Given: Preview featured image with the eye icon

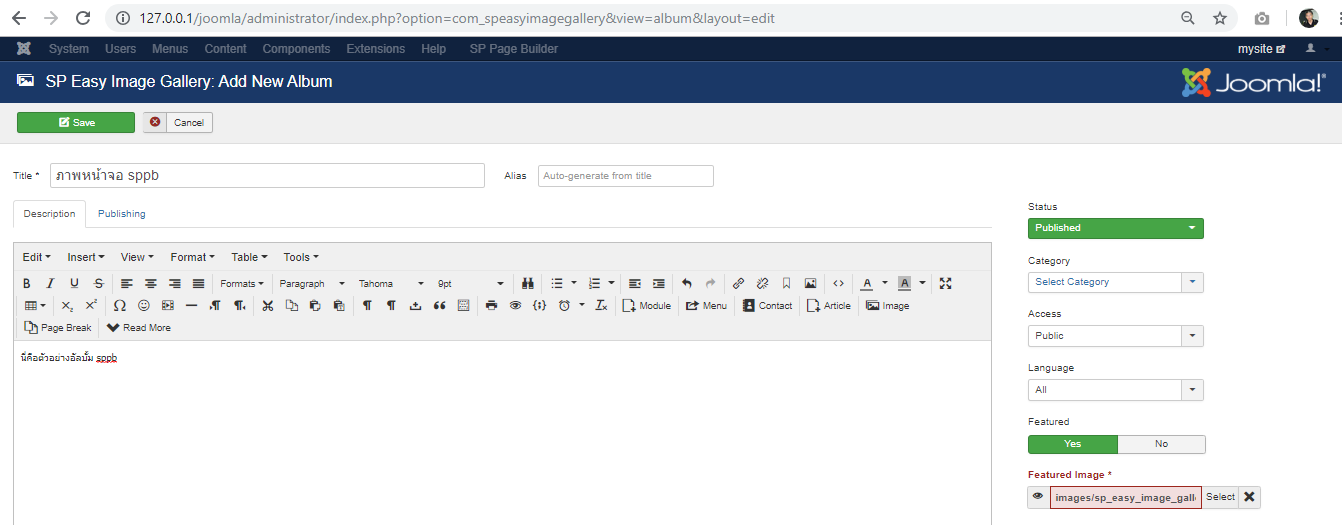Looking at the screenshot, I should (x=1038, y=497).
